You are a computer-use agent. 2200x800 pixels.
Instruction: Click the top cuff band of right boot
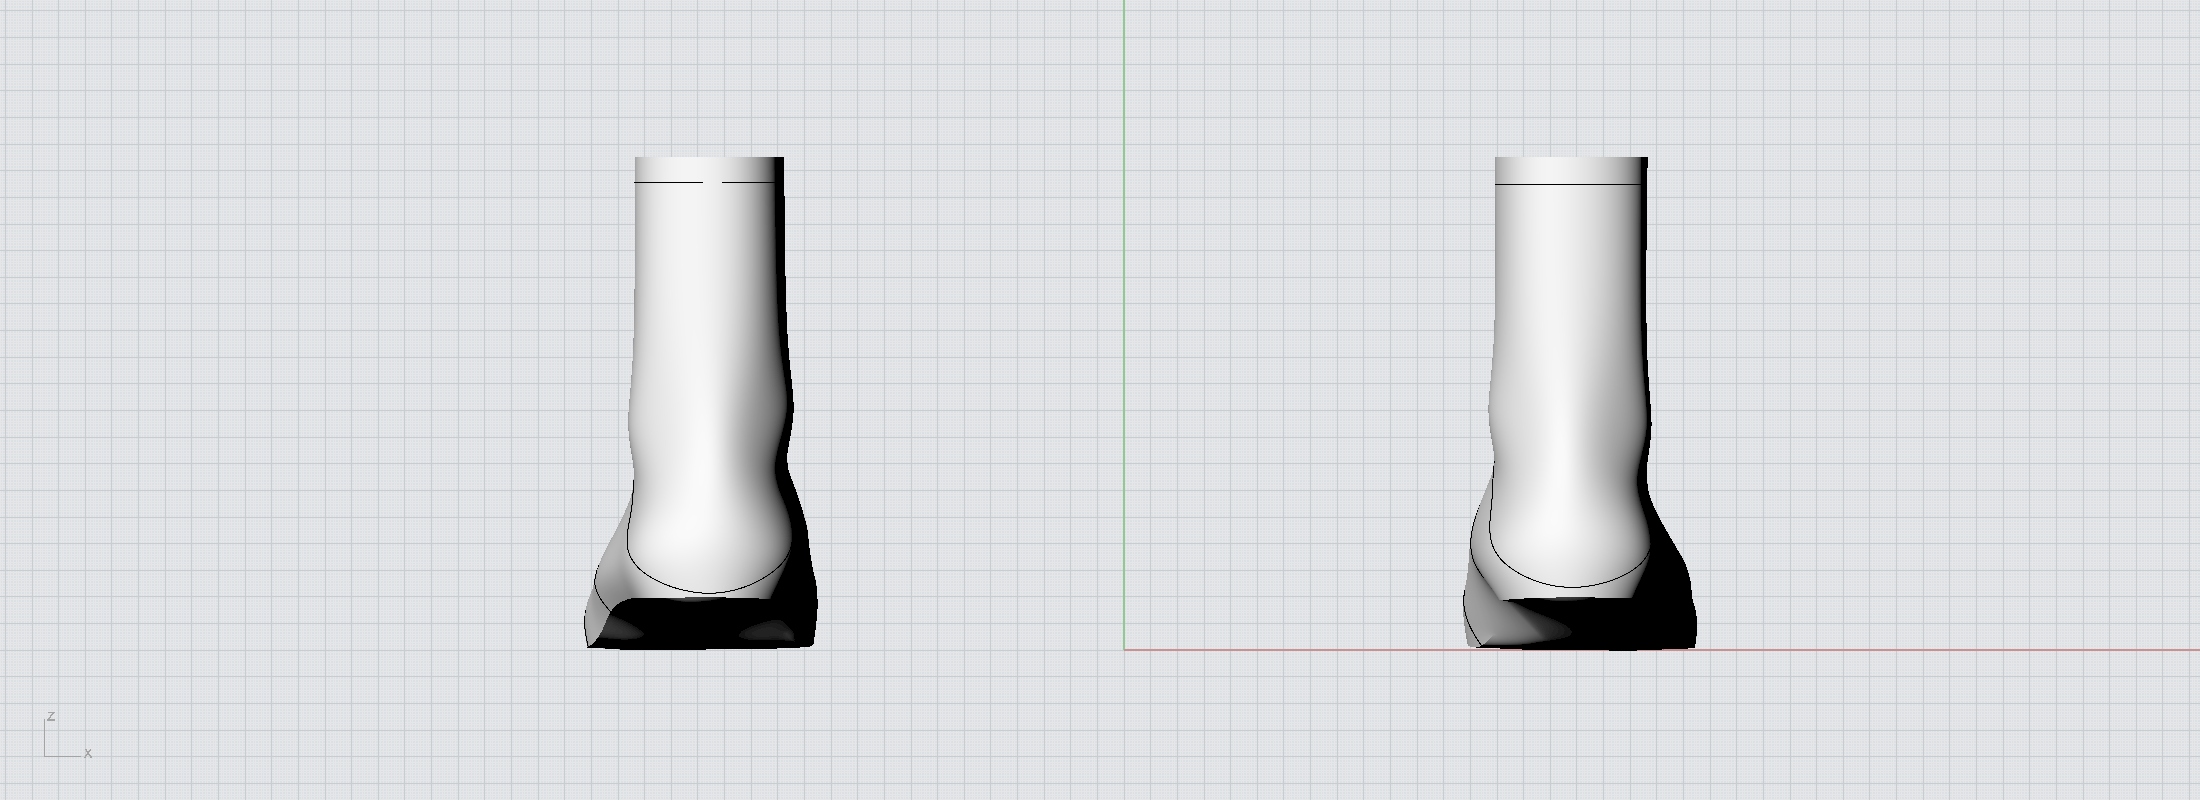pyautogui.click(x=1570, y=170)
